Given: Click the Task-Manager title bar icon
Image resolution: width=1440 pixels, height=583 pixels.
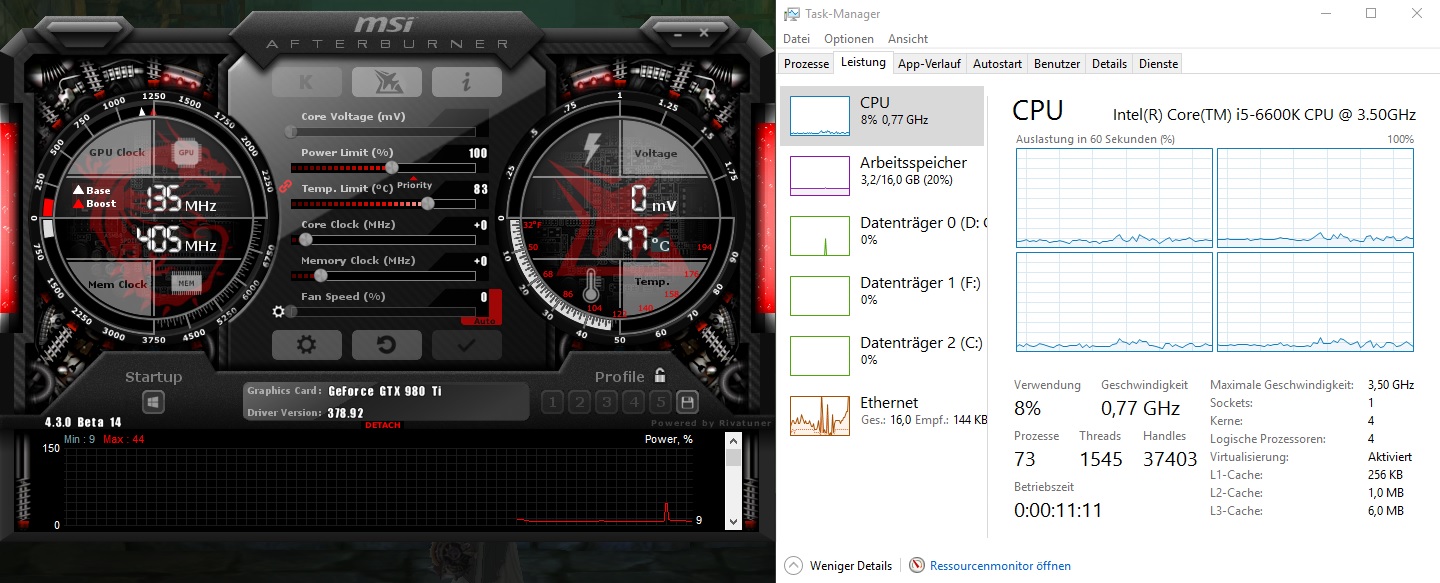Looking at the screenshot, I should [x=792, y=14].
